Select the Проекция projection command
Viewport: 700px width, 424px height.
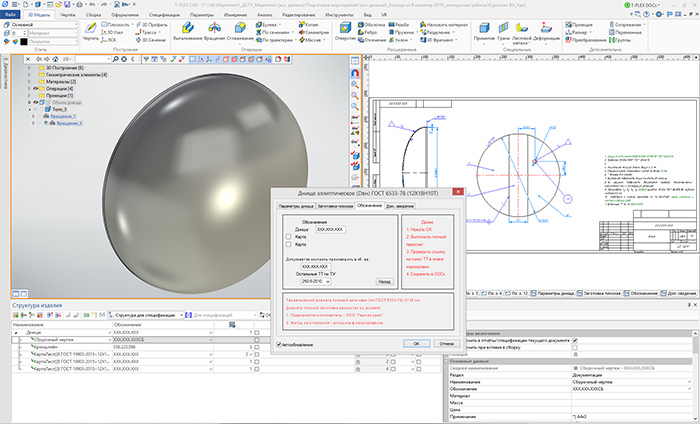tap(579, 25)
